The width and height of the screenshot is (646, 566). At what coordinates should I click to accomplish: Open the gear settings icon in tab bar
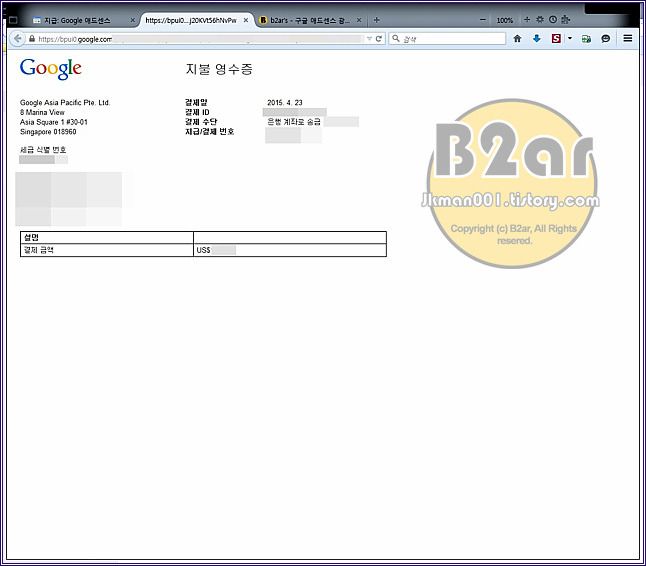click(x=540, y=19)
